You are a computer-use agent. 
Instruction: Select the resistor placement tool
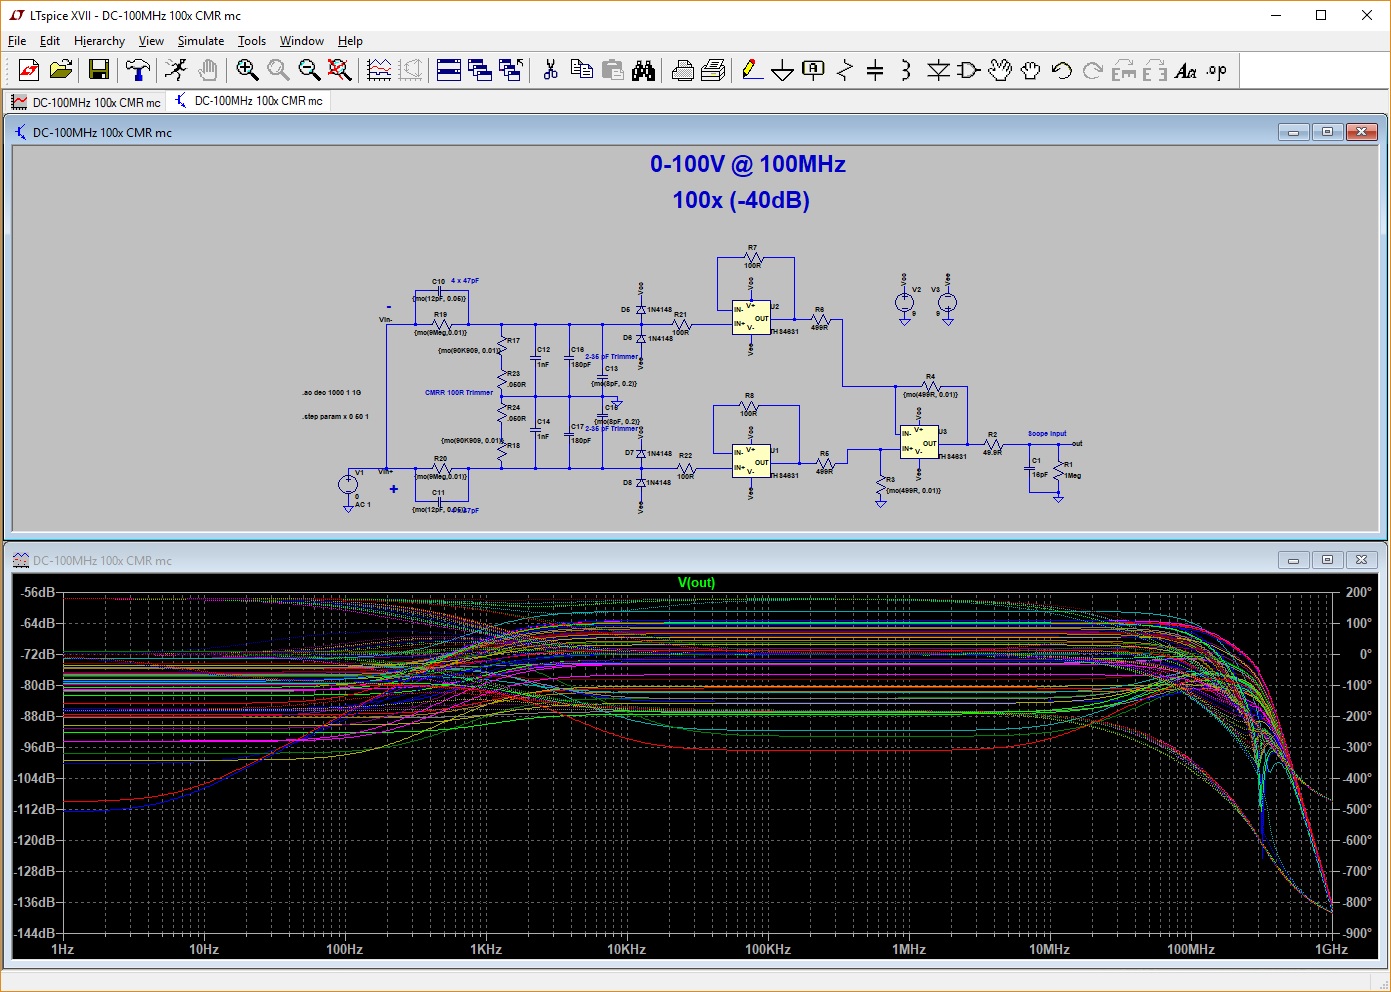click(x=845, y=70)
